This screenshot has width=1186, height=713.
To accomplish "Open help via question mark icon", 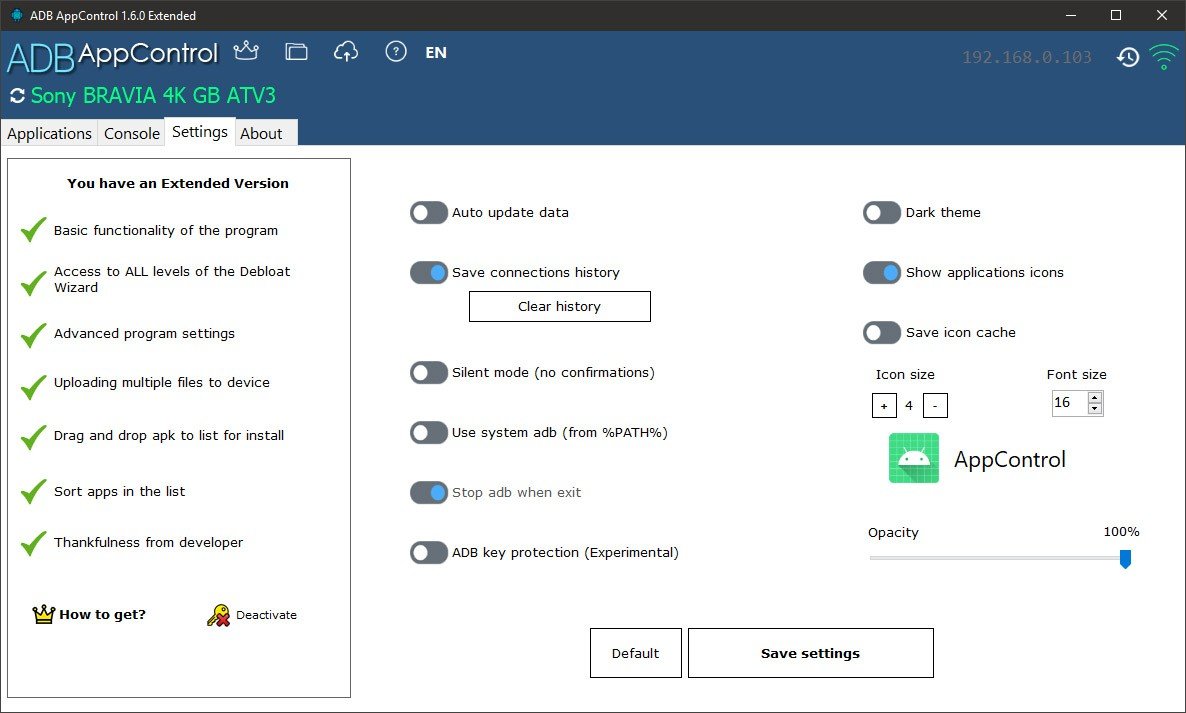I will coord(396,51).
